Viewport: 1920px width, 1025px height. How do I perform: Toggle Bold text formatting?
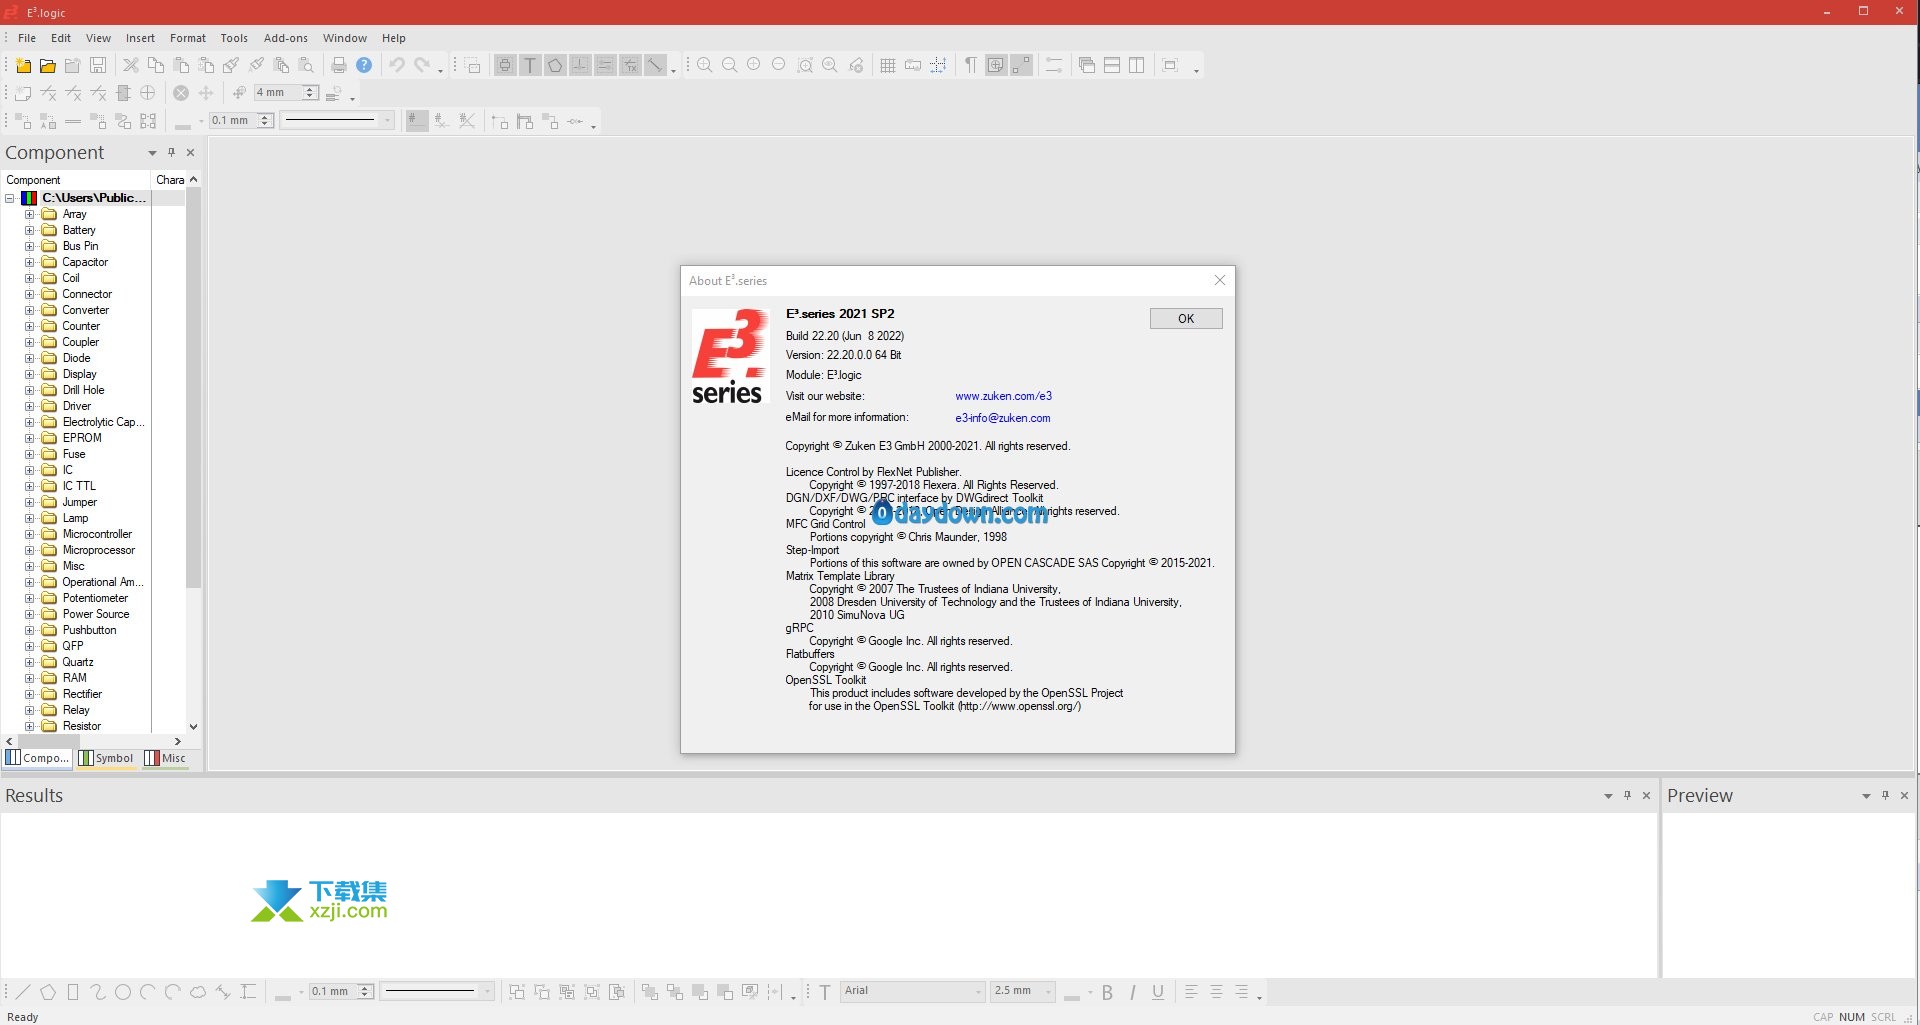pos(1107,992)
